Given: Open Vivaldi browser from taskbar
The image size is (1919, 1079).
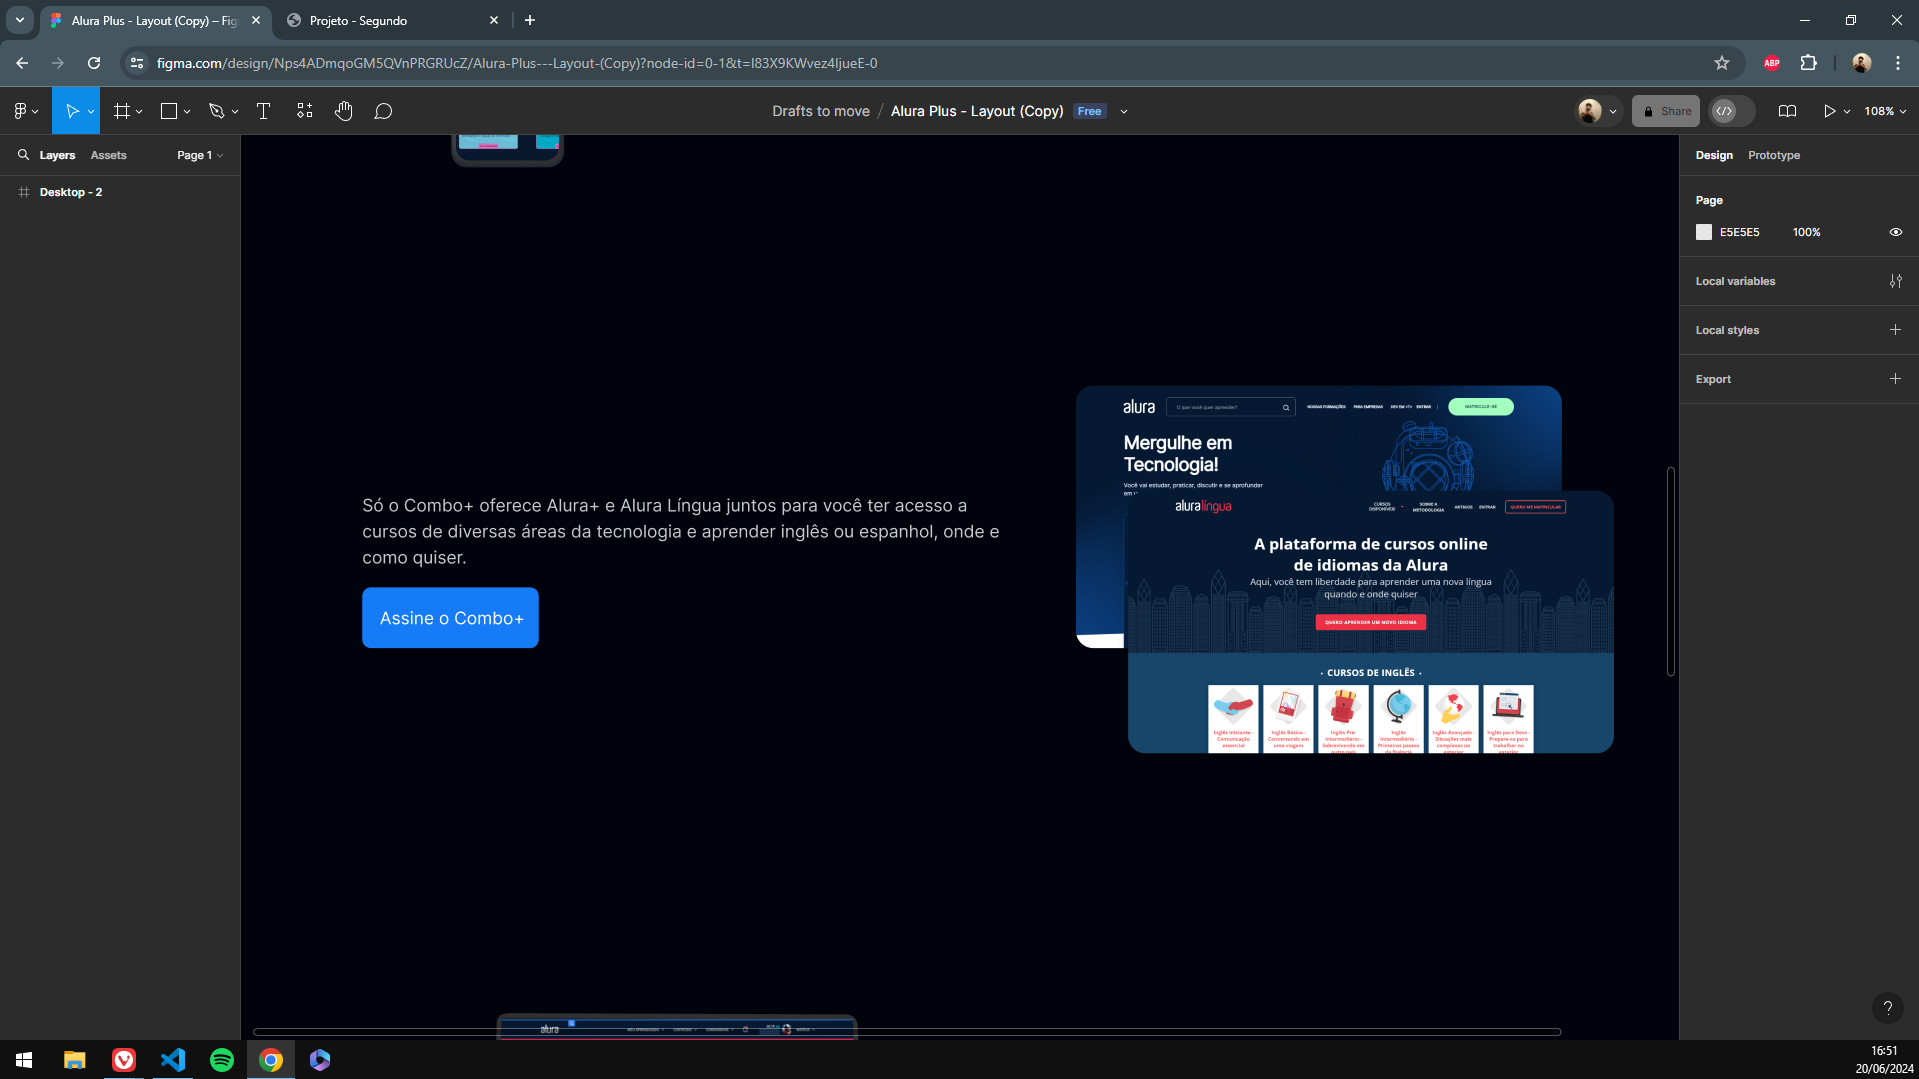Looking at the screenshot, I should click(124, 1060).
